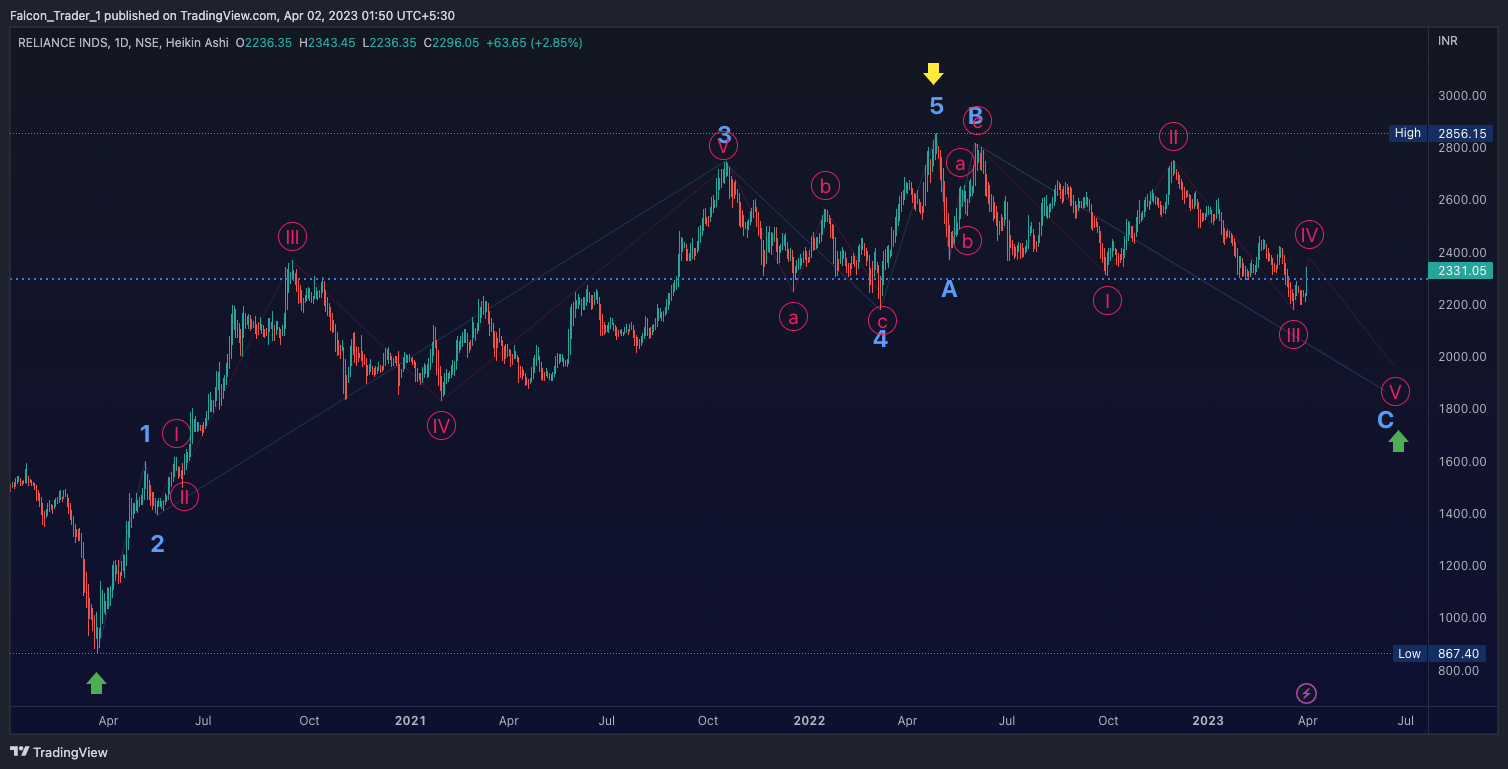Select the circled III label near Oct 2020 peak
Image resolution: width=1508 pixels, height=769 pixels.
[x=292, y=237]
